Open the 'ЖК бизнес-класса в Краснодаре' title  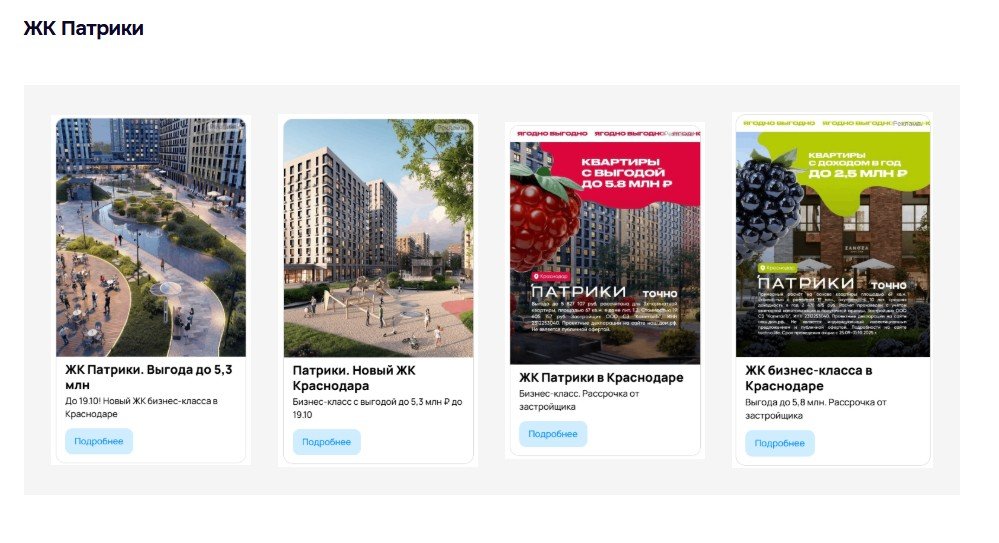point(809,378)
